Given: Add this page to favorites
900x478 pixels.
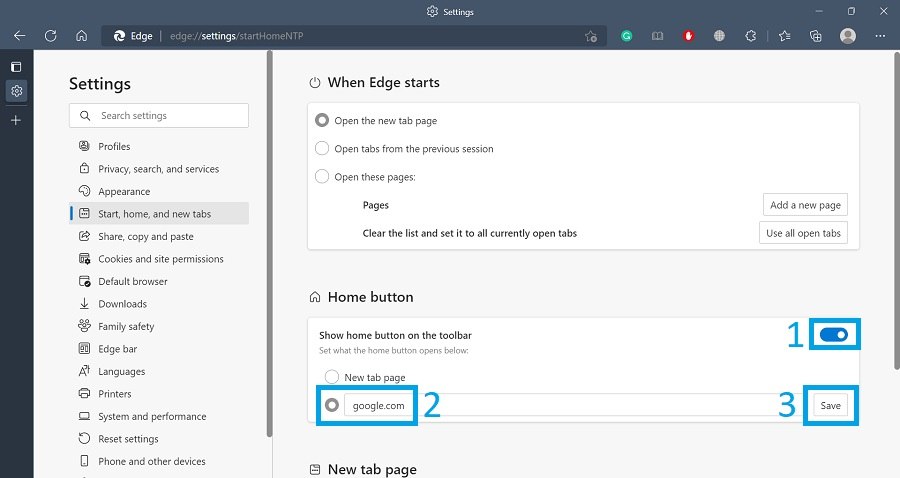Looking at the screenshot, I should tap(591, 36).
